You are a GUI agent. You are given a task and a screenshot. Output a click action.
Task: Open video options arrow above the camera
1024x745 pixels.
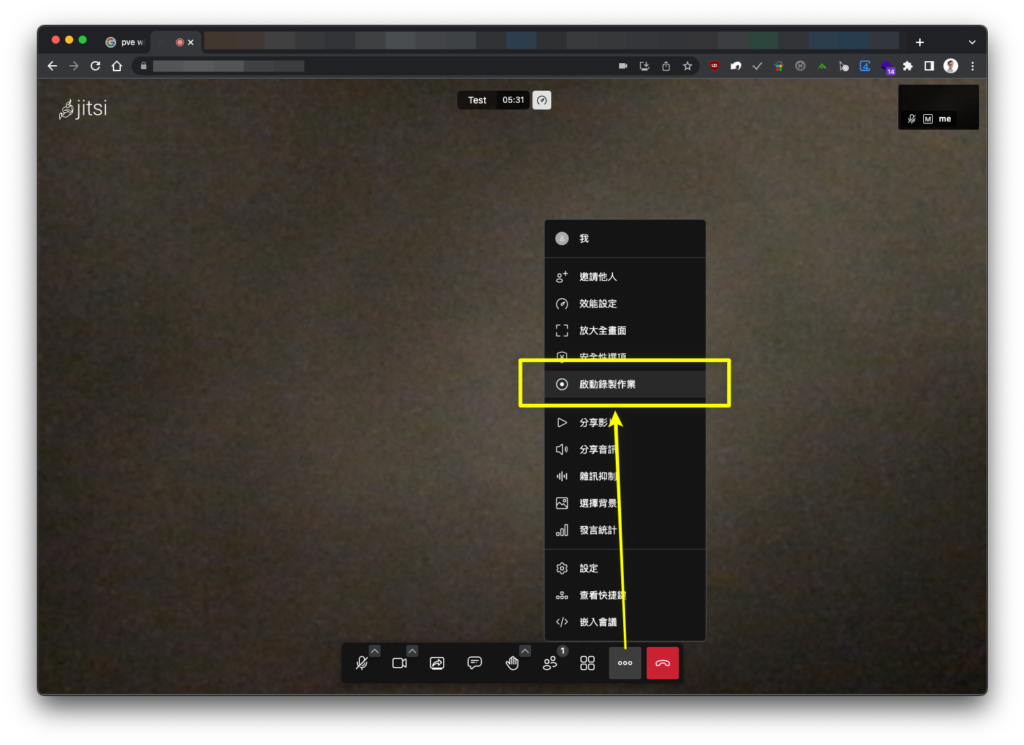pos(412,651)
